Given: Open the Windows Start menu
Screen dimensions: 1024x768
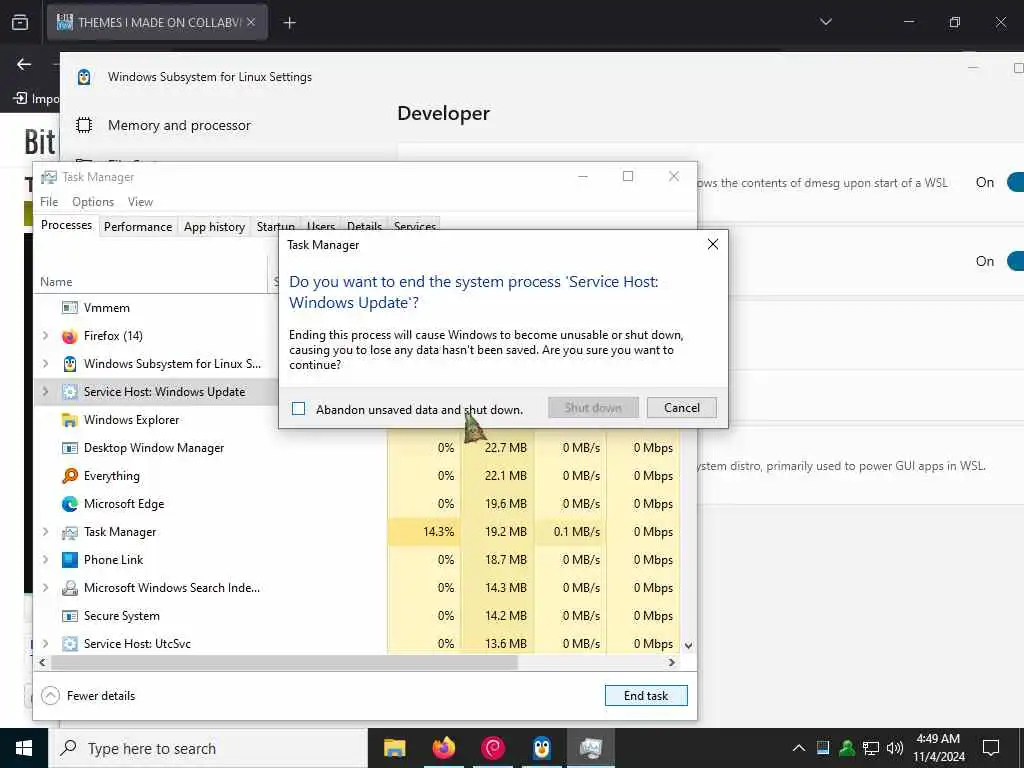Looking at the screenshot, I should [x=24, y=748].
